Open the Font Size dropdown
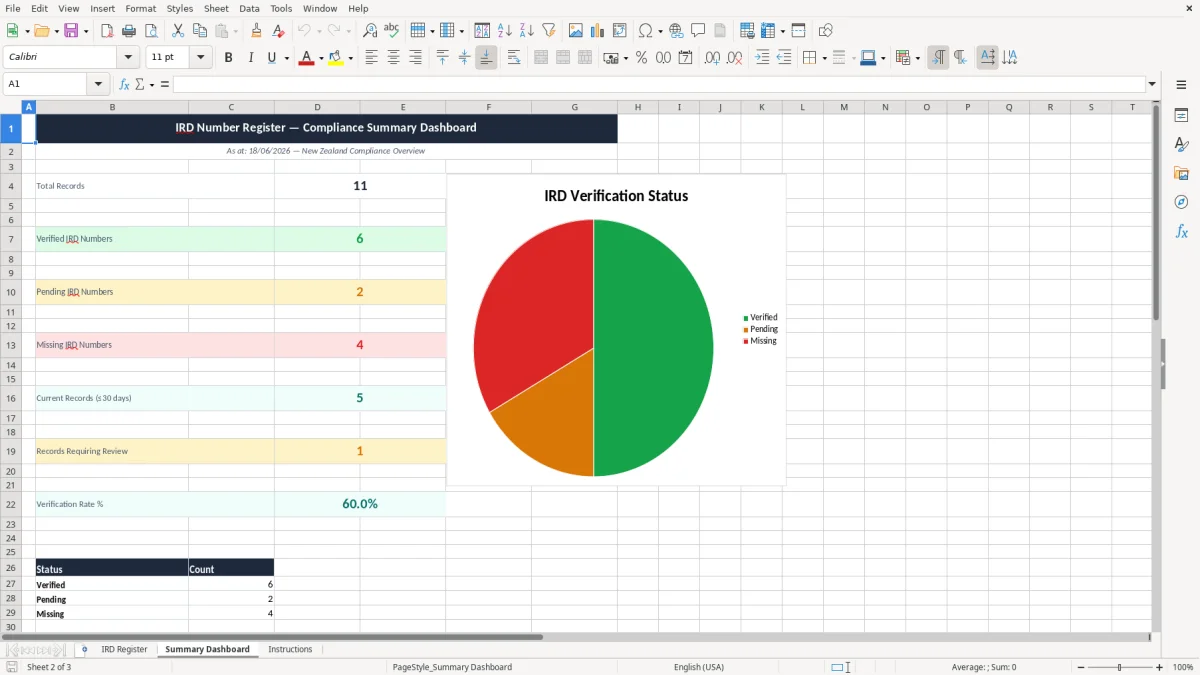 point(201,58)
